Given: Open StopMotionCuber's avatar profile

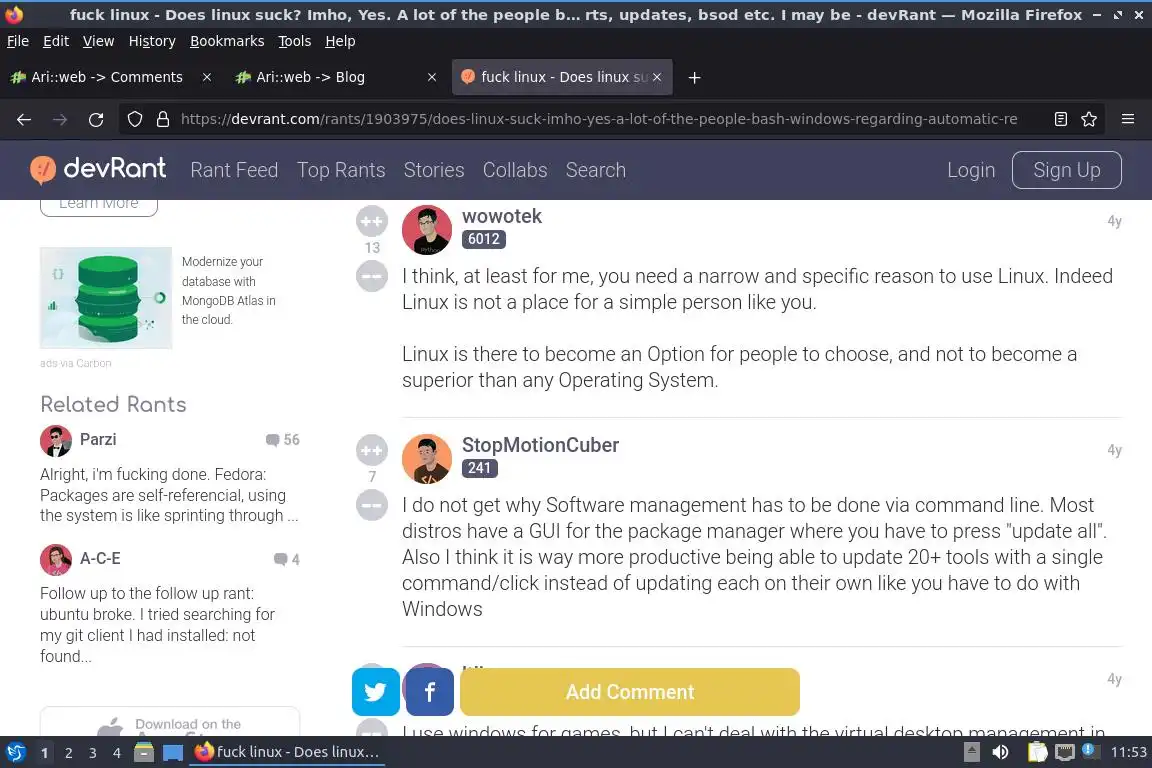Looking at the screenshot, I should [x=427, y=459].
